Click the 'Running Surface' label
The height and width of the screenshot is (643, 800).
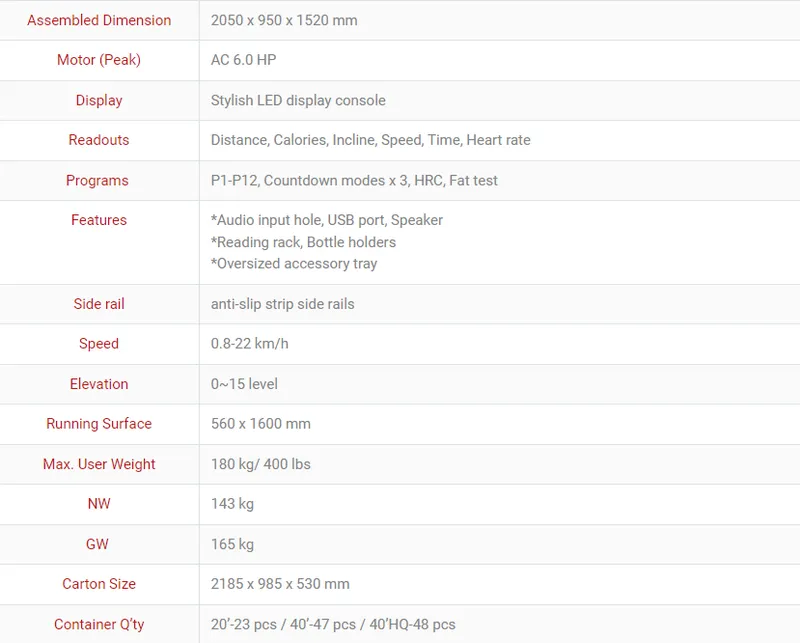(99, 424)
